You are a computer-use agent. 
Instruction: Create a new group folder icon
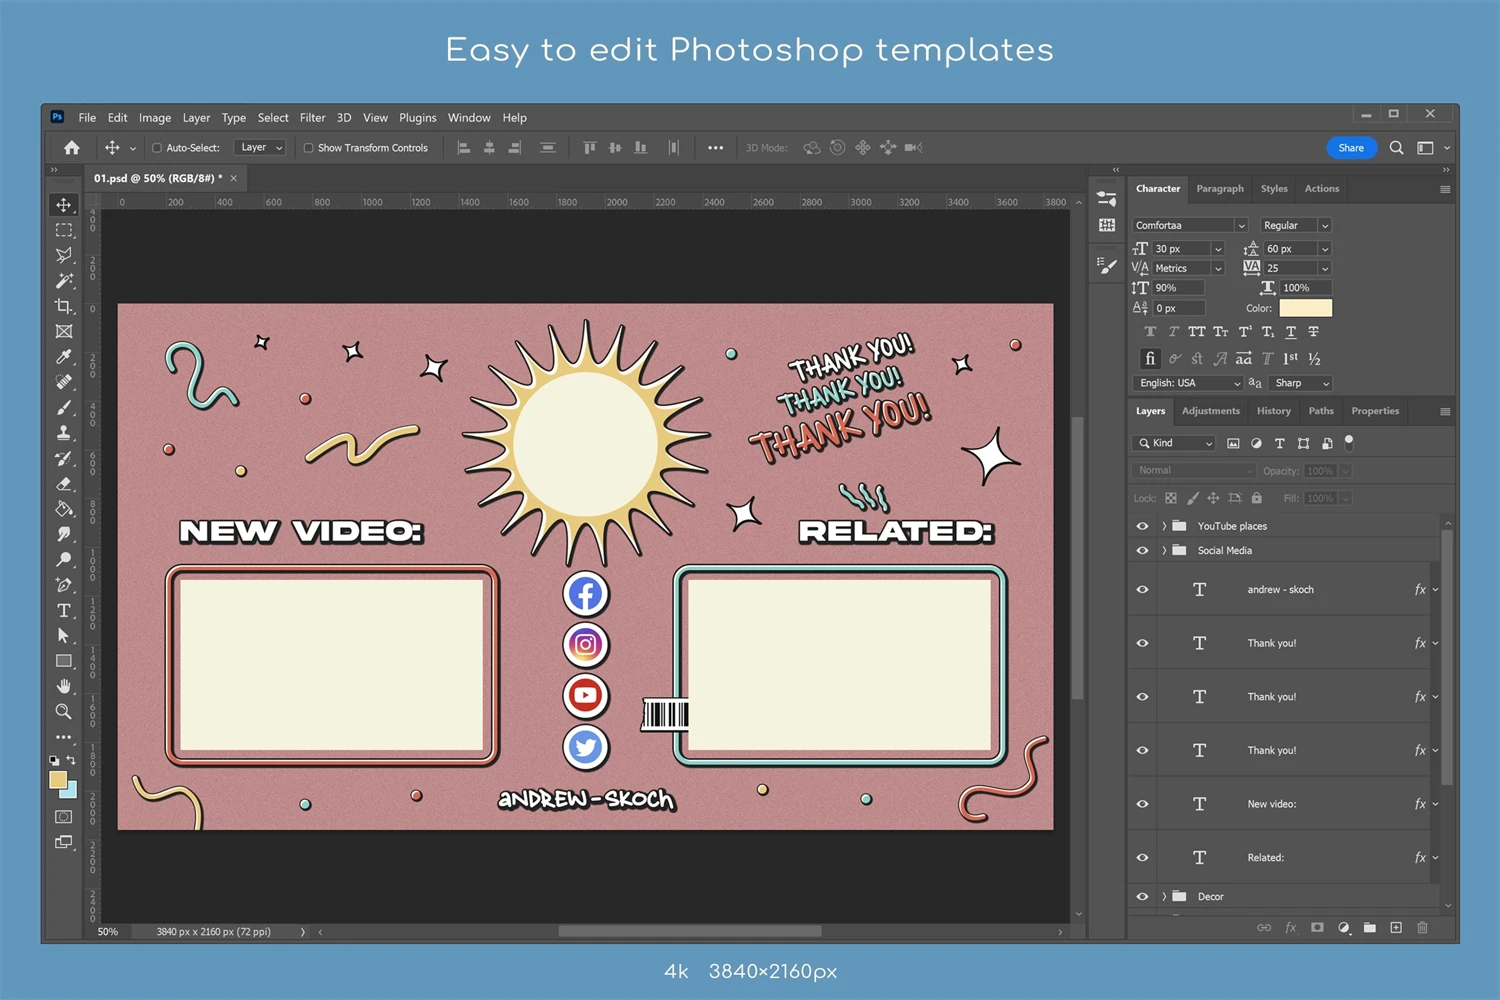pyautogui.click(x=1369, y=928)
